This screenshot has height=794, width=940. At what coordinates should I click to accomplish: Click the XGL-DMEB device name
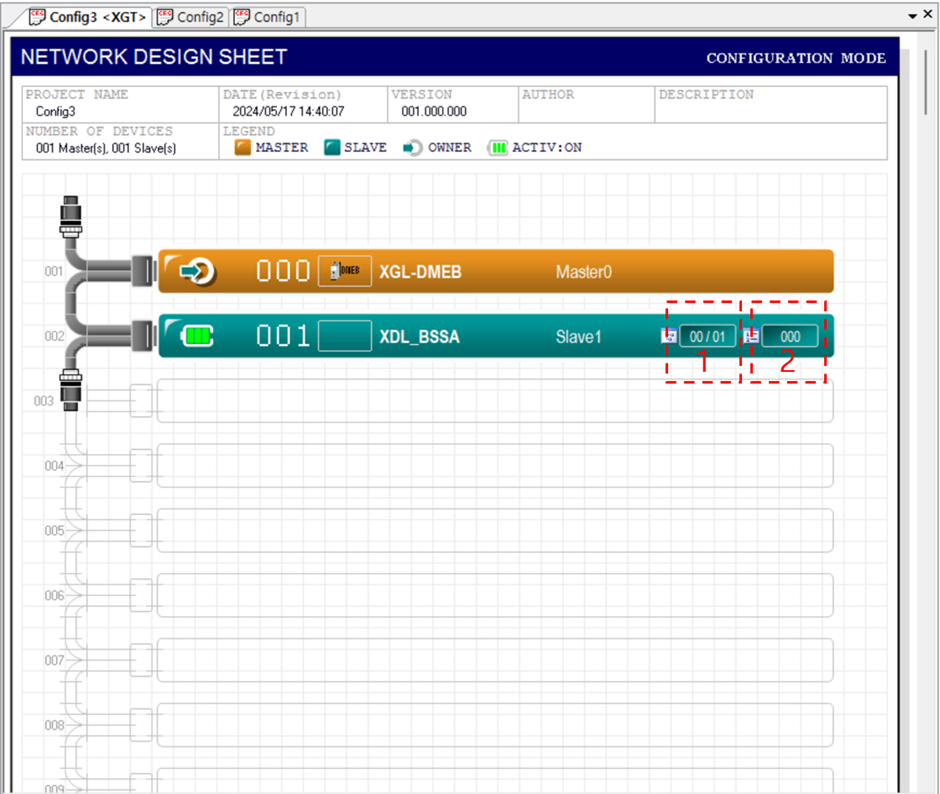420,272
